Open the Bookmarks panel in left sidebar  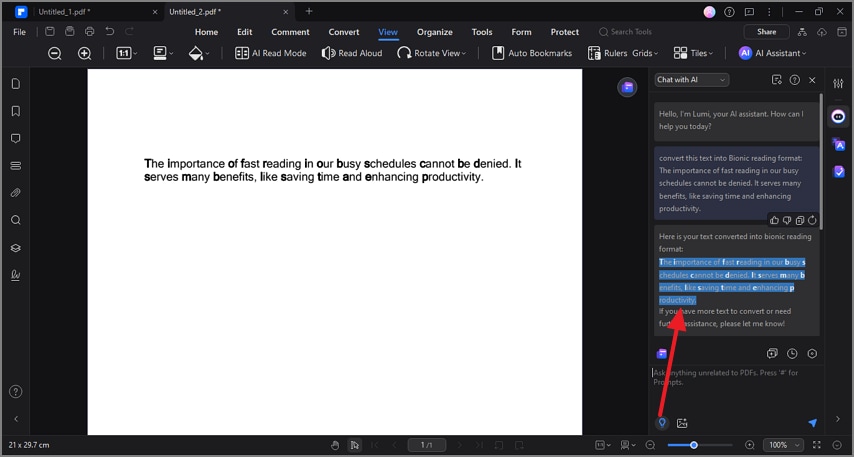point(16,111)
